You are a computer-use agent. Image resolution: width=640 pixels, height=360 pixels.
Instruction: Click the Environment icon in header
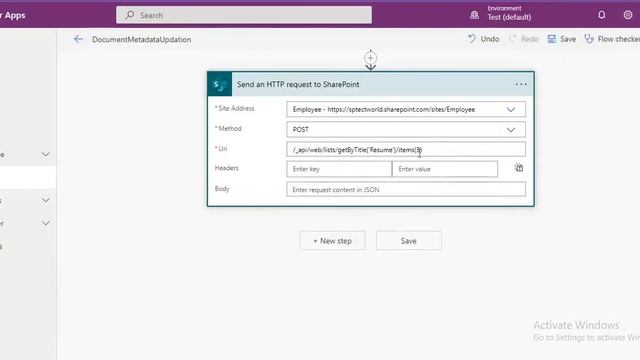coord(474,15)
